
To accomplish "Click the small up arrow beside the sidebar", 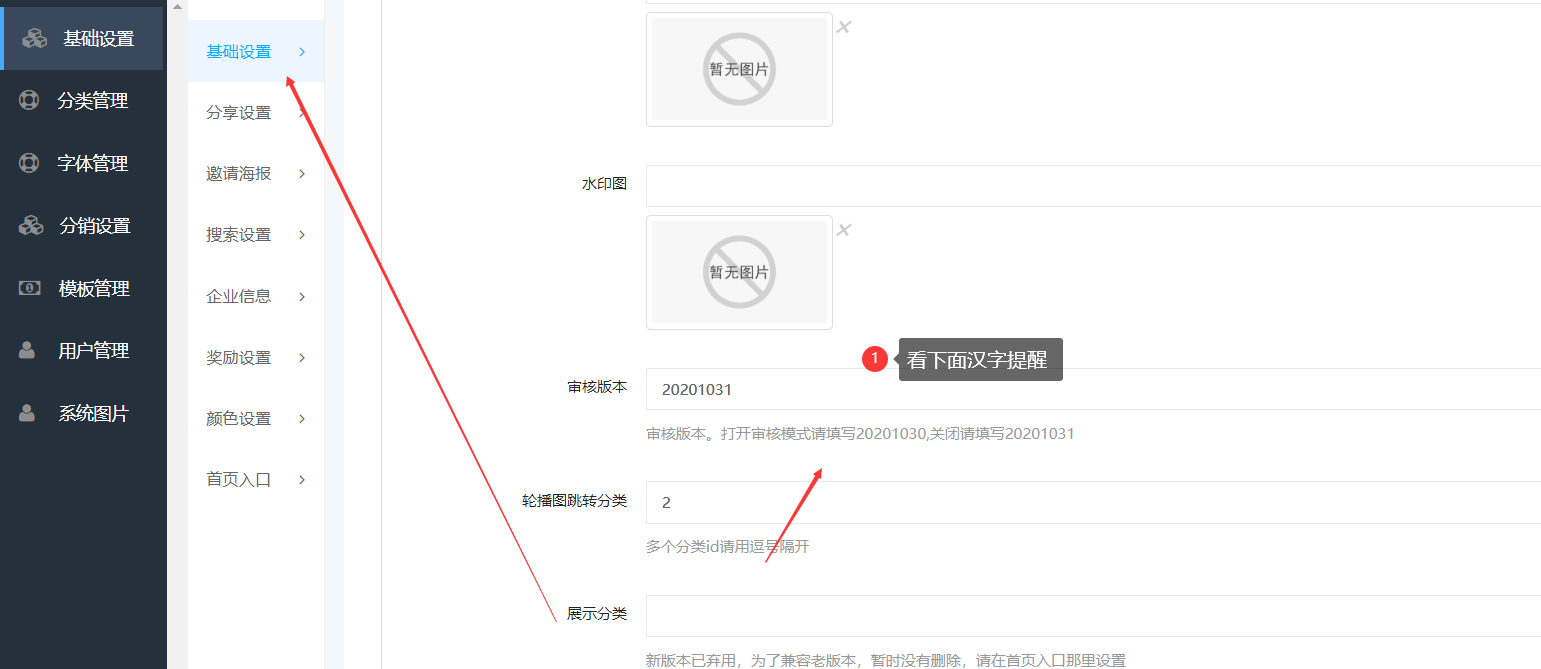I will [176, 6].
